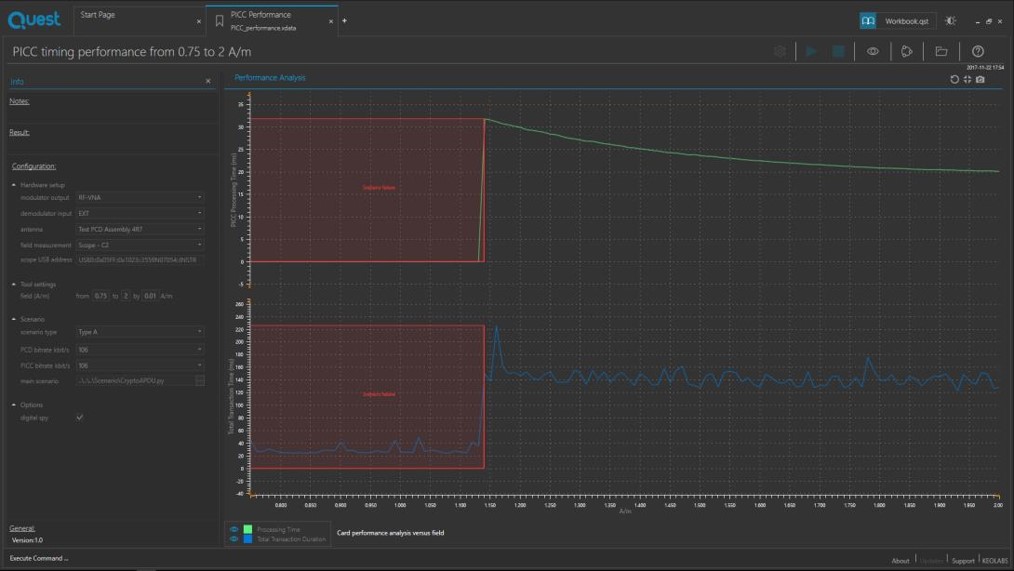Switch to the Start Page tab

[98, 15]
